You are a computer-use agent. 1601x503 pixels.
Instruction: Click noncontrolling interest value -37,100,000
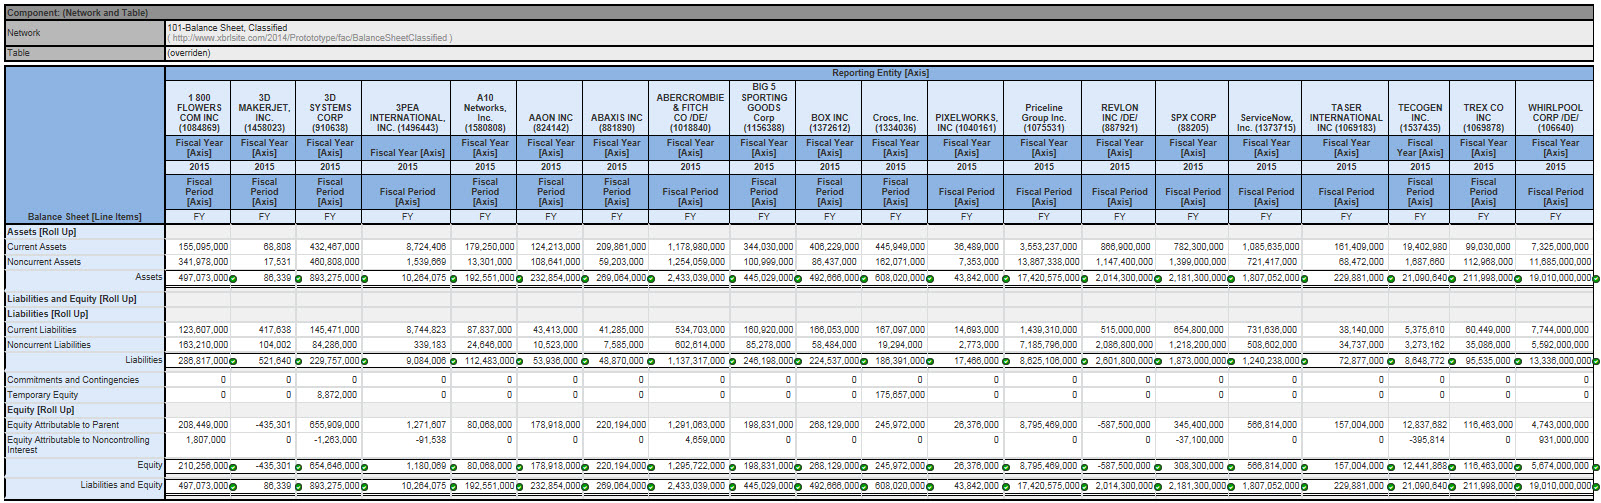point(1198,440)
